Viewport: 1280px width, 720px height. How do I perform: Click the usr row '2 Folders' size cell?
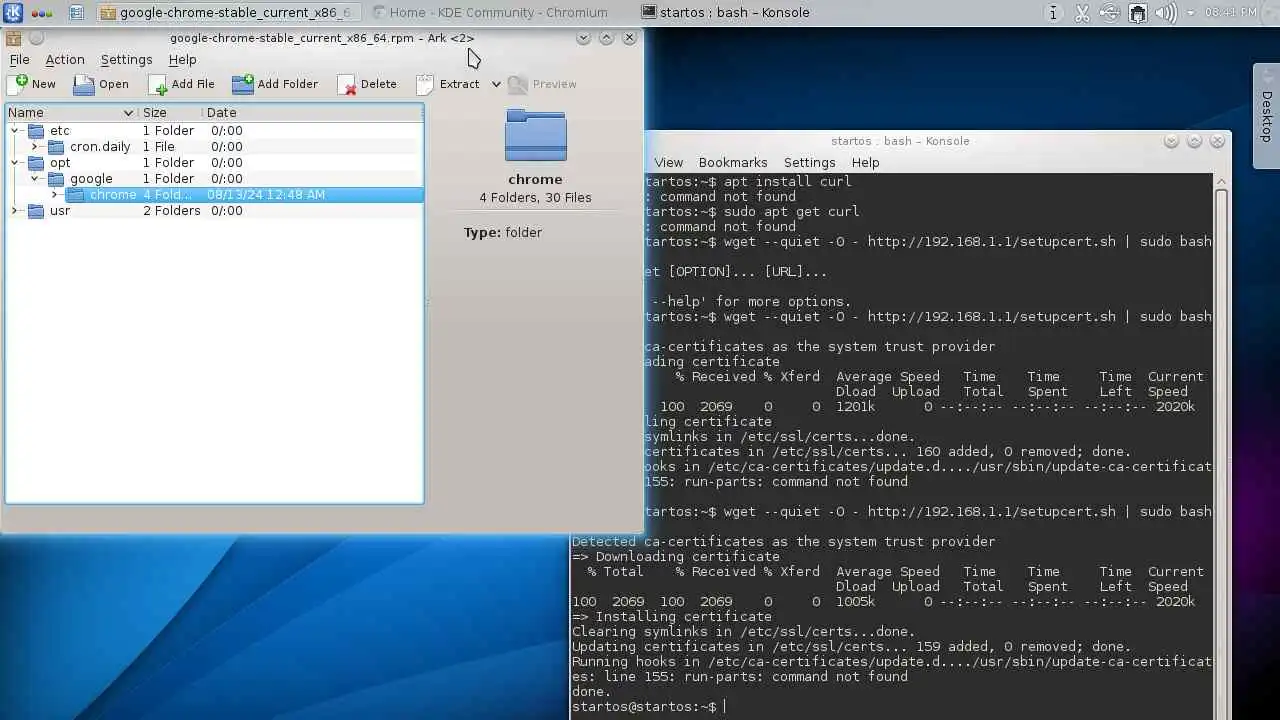(x=171, y=211)
